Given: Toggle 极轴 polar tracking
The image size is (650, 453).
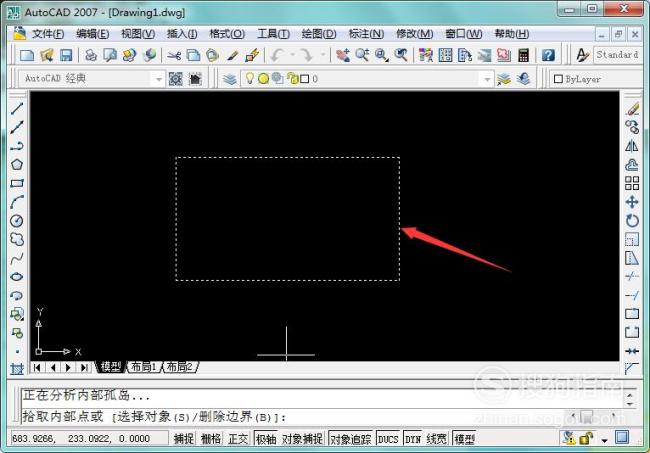Looking at the screenshot, I should [x=266, y=438].
